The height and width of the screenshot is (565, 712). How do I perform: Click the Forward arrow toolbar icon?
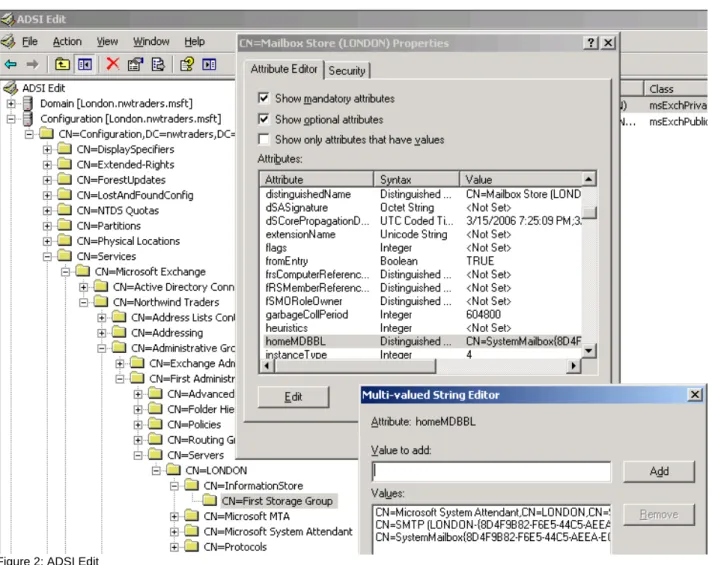point(32,64)
